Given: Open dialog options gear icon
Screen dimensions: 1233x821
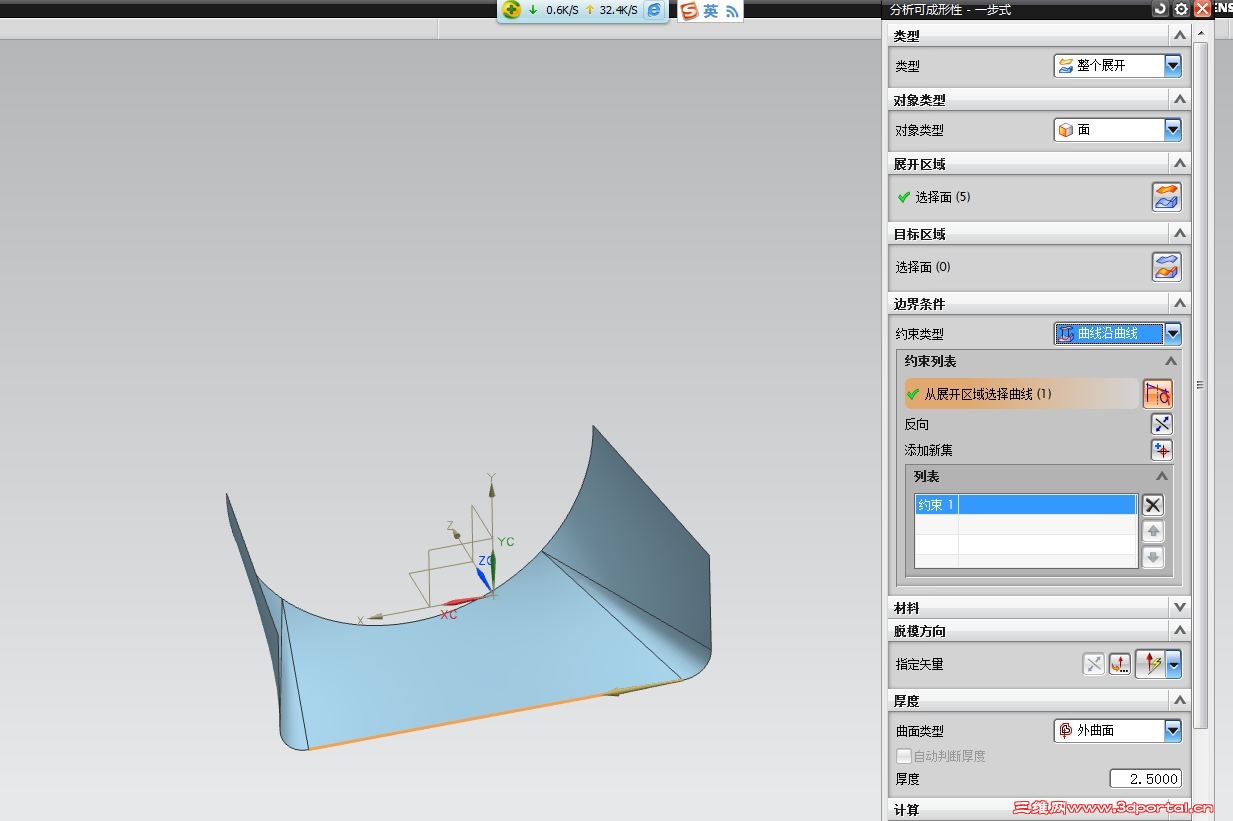Looking at the screenshot, I should [1181, 9].
